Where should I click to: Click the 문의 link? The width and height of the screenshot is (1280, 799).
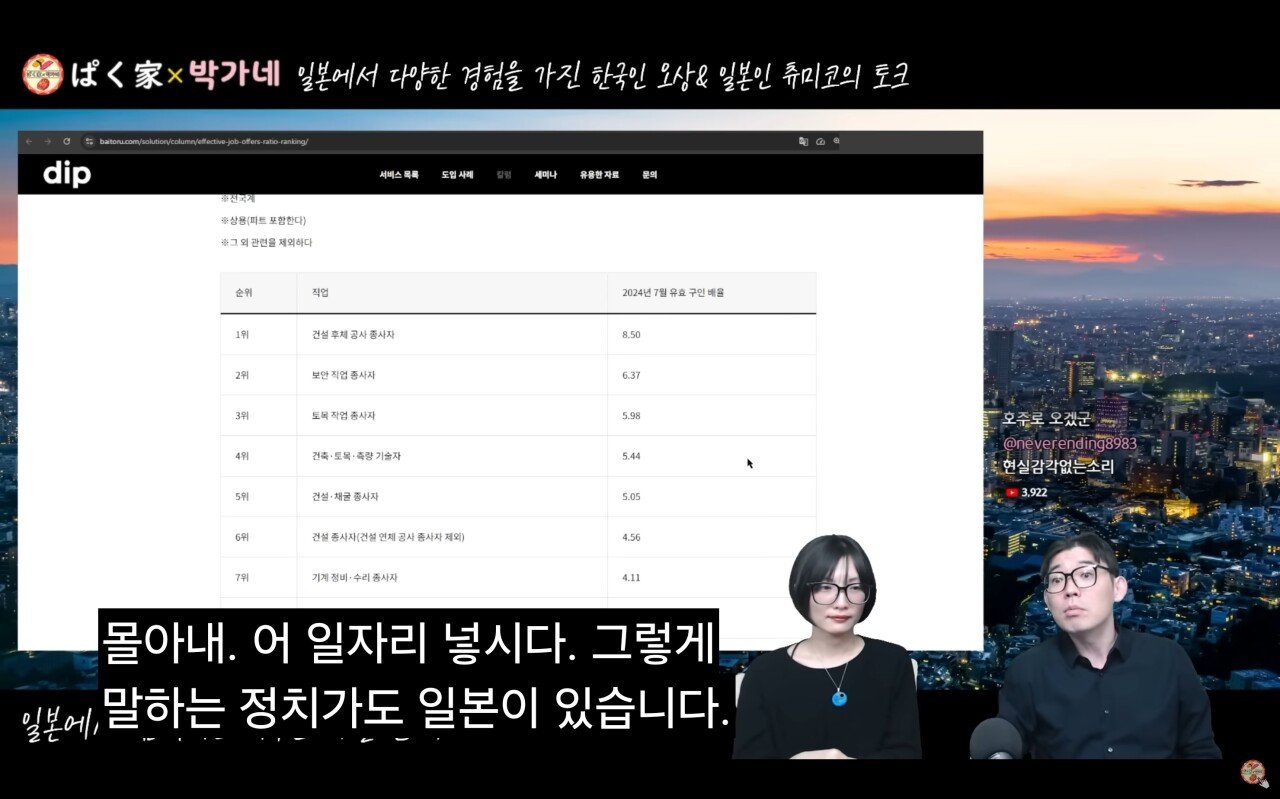pos(649,175)
